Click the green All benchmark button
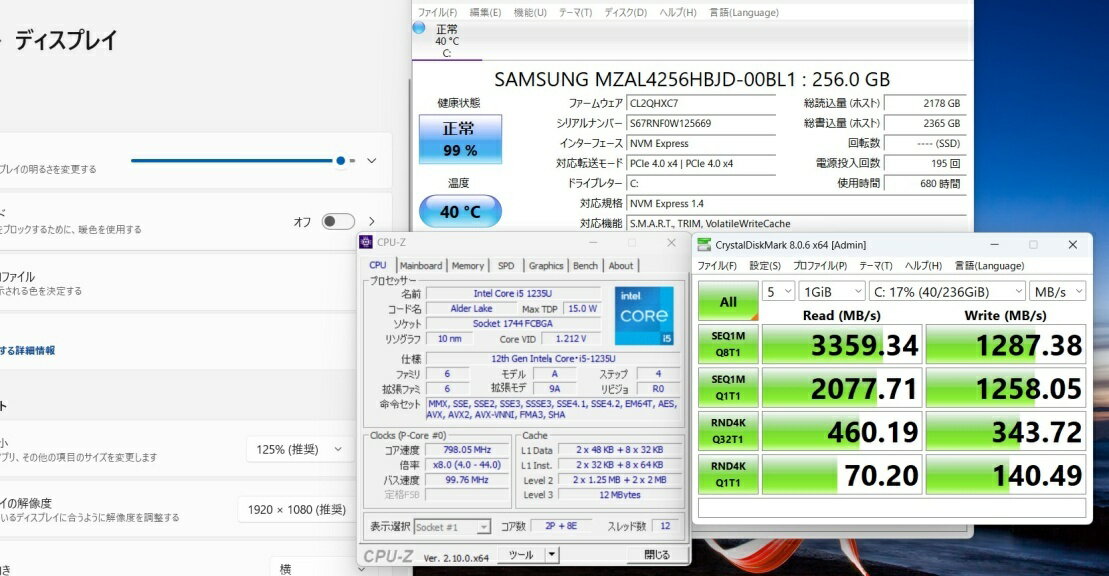This screenshot has height=576, width=1109. click(x=728, y=301)
